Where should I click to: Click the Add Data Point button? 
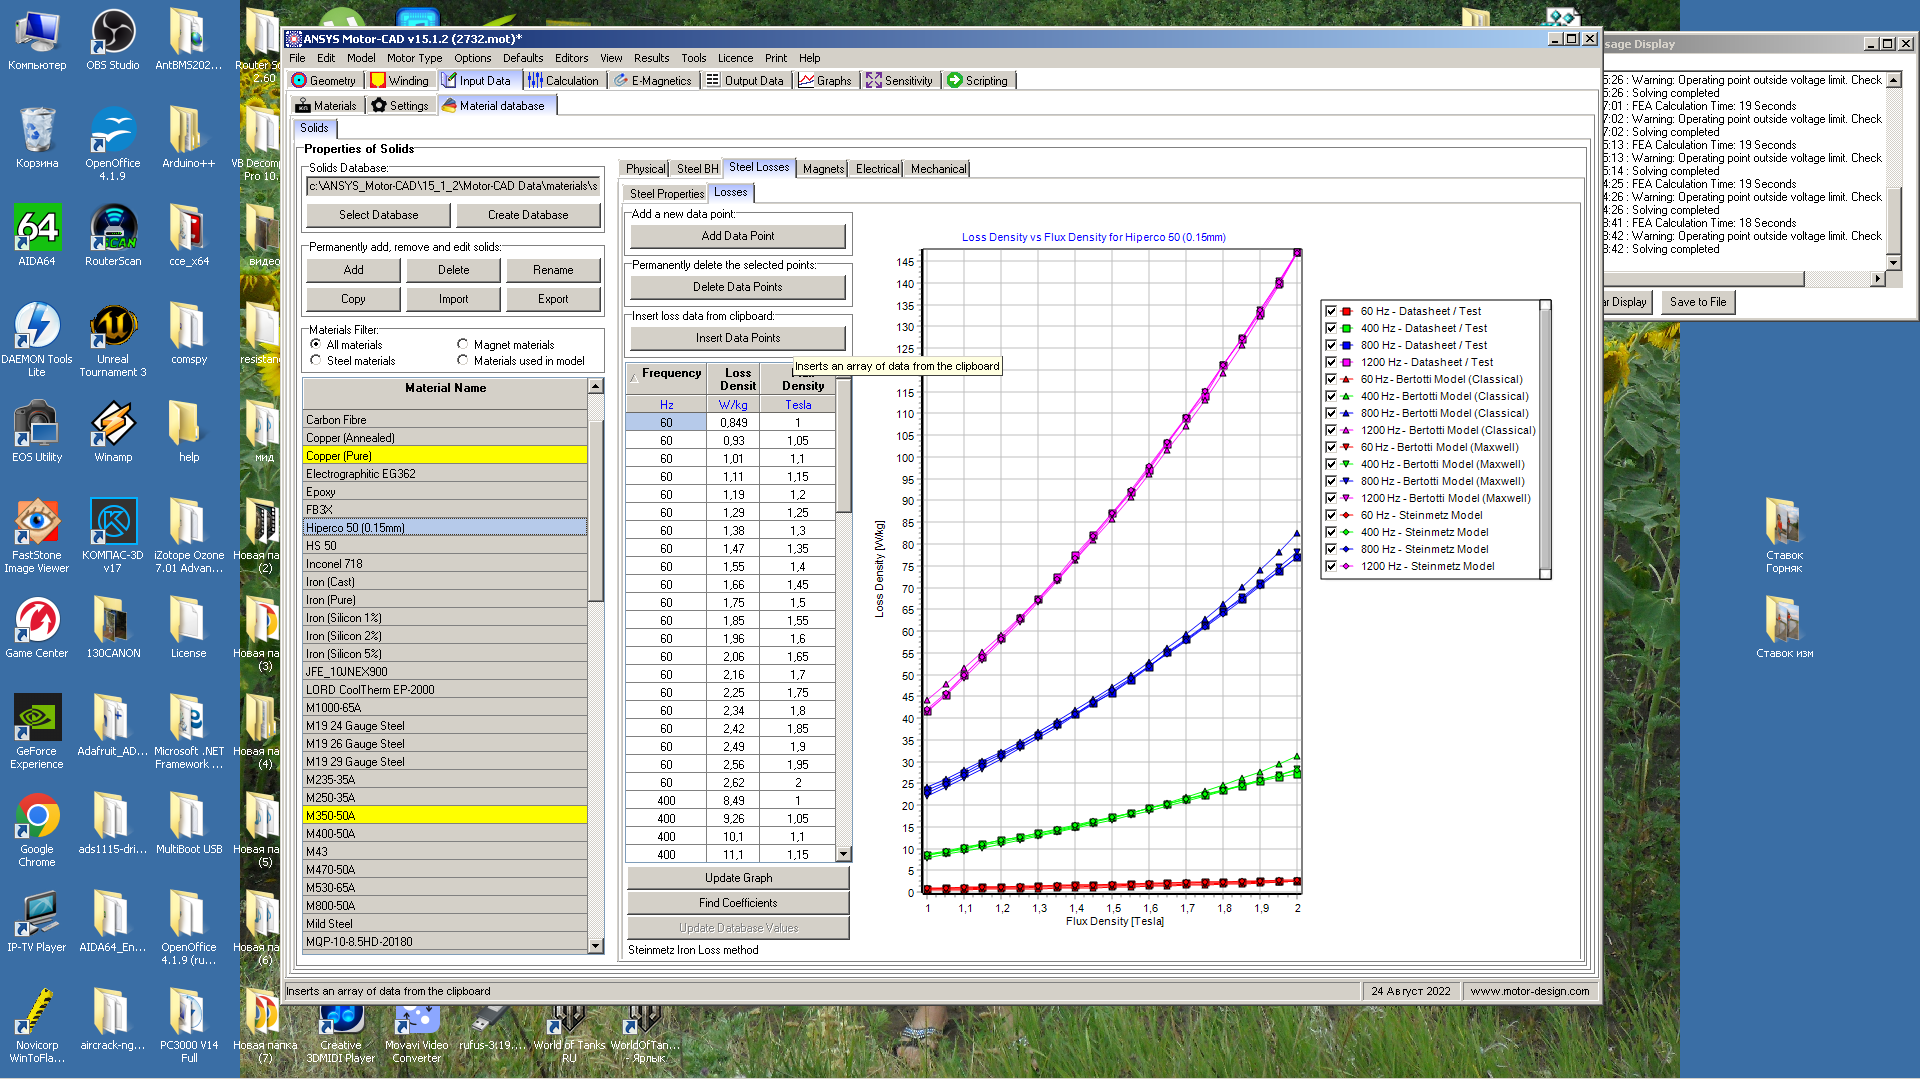(738, 236)
